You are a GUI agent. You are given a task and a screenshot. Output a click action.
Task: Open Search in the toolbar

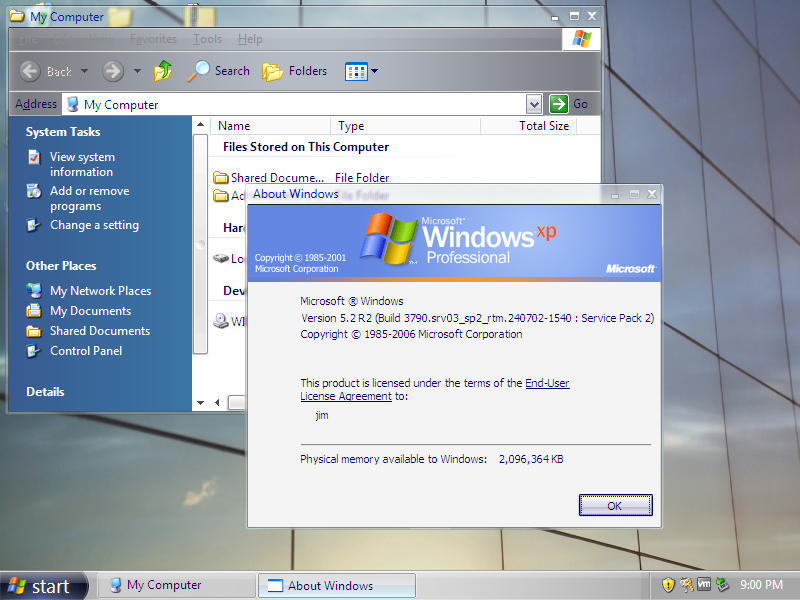coord(219,71)
